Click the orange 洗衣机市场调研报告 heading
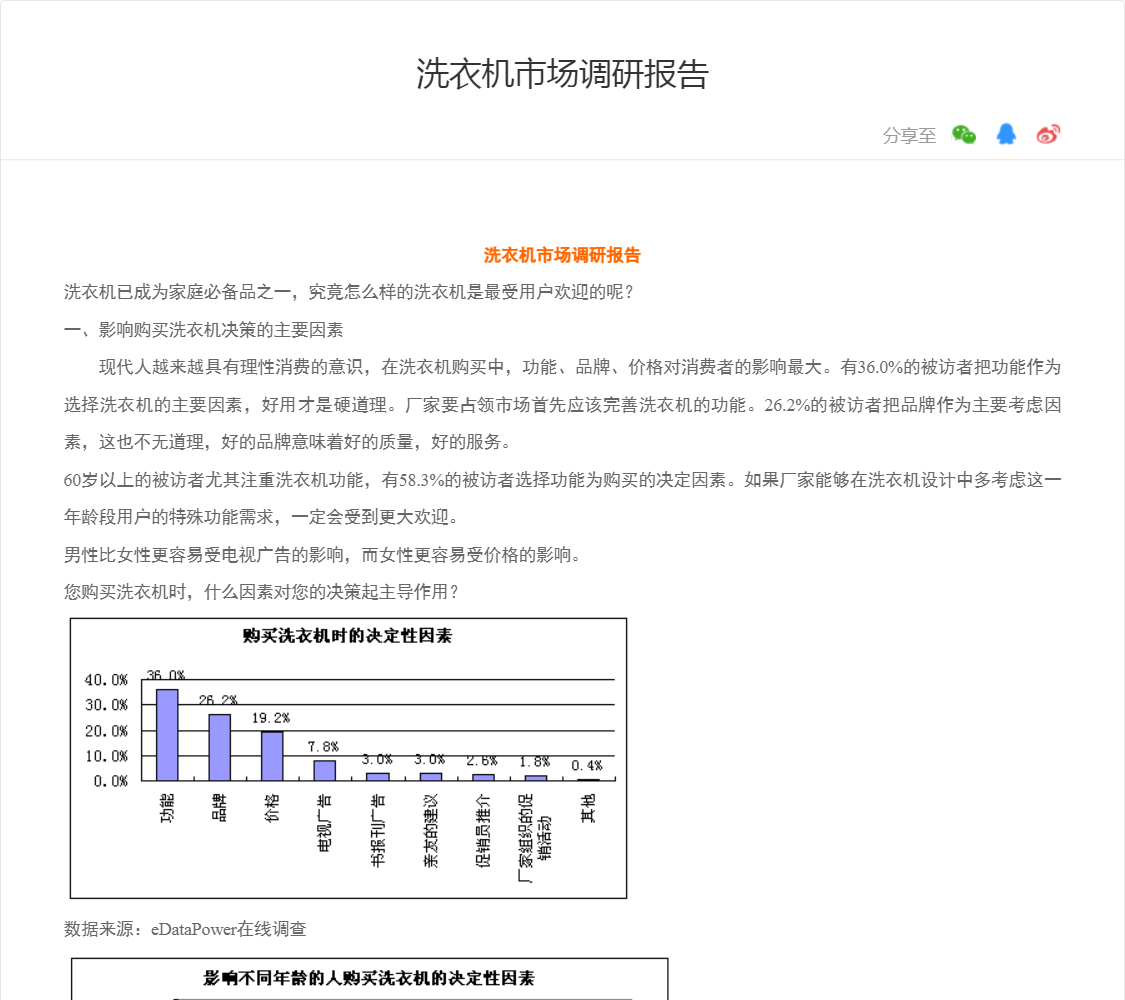 tap(562, 255)
